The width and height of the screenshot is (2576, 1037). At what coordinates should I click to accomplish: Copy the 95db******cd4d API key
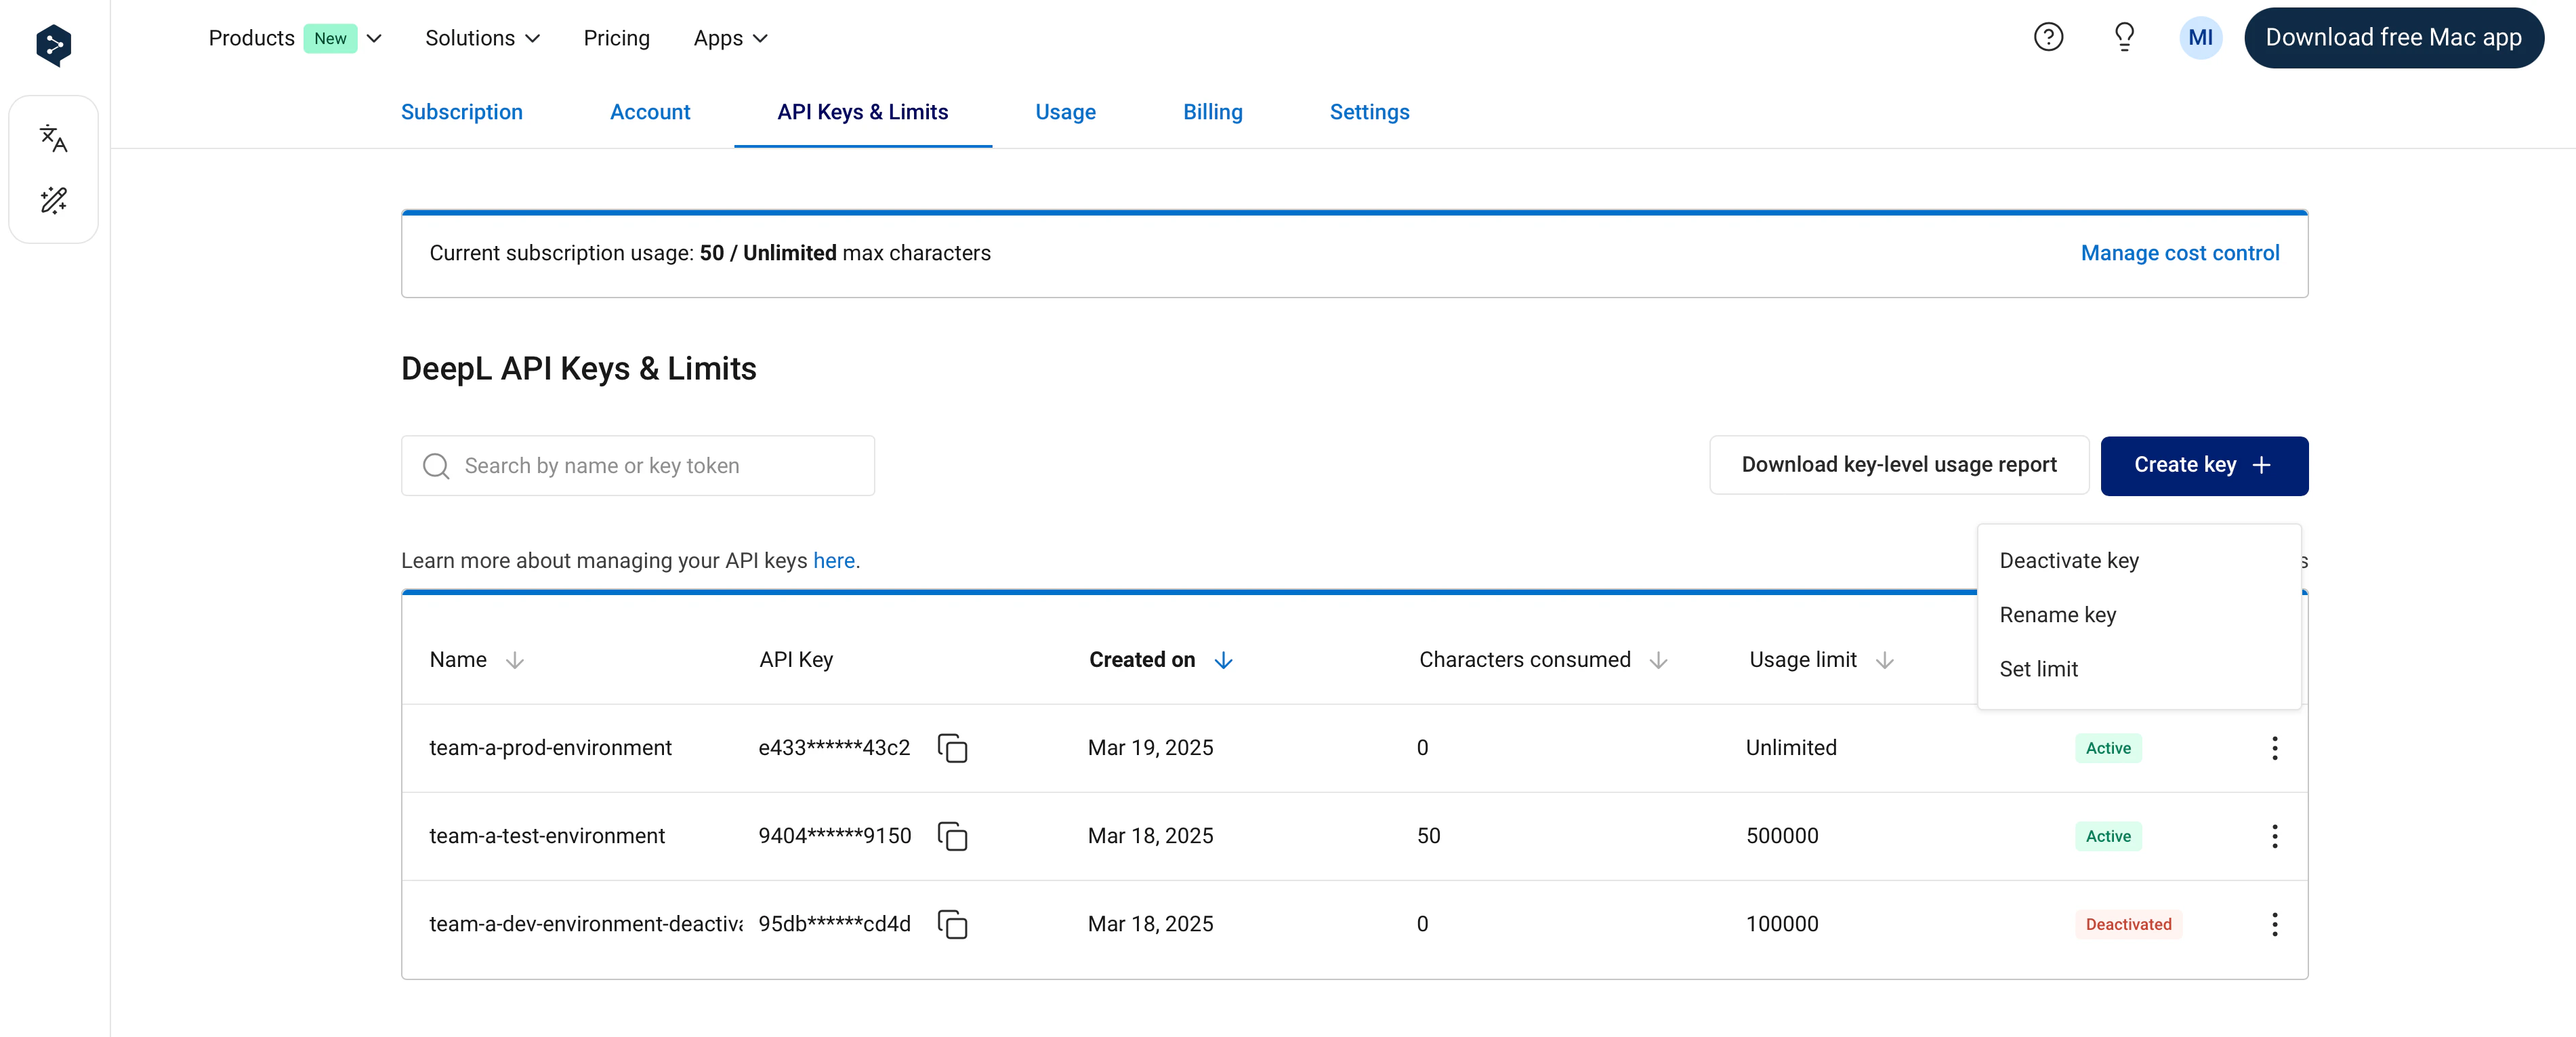pos(952,924)
